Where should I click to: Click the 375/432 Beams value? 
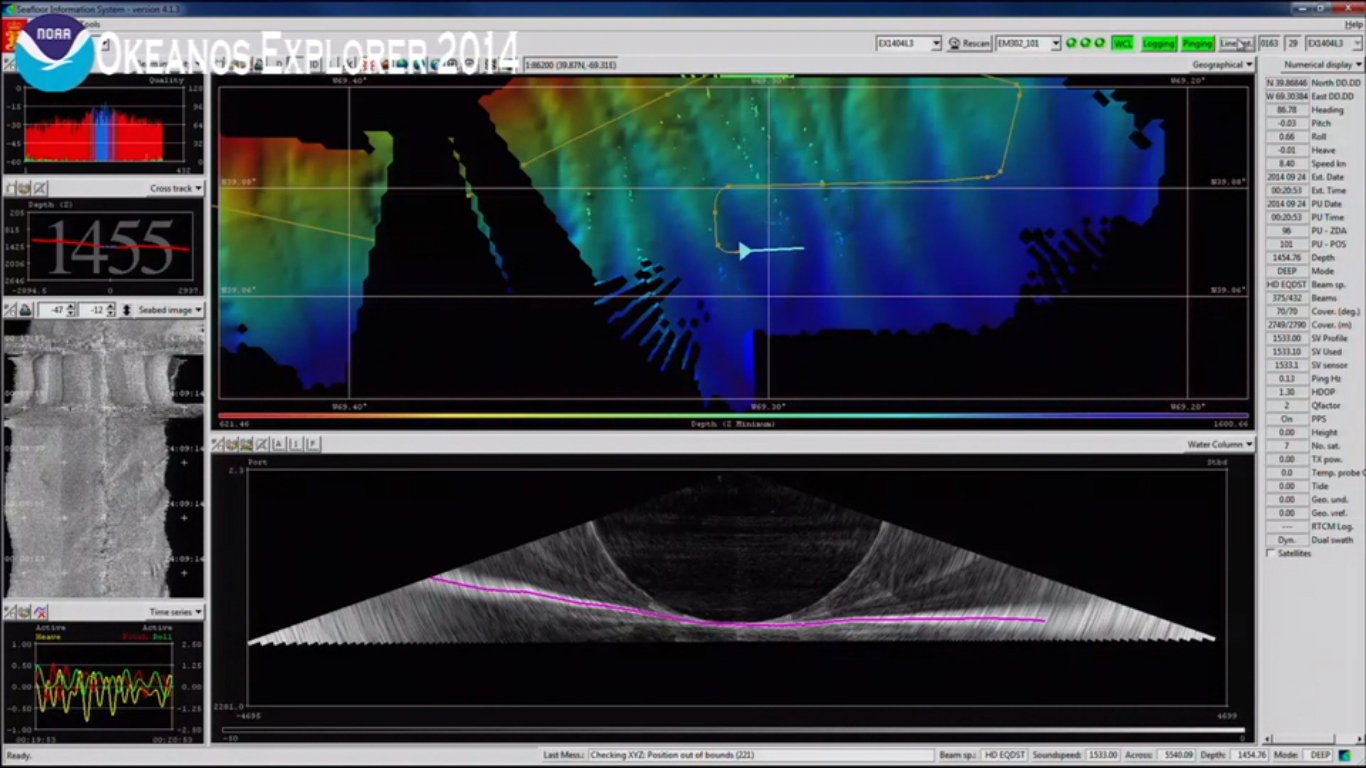[x=1287, y=298]
